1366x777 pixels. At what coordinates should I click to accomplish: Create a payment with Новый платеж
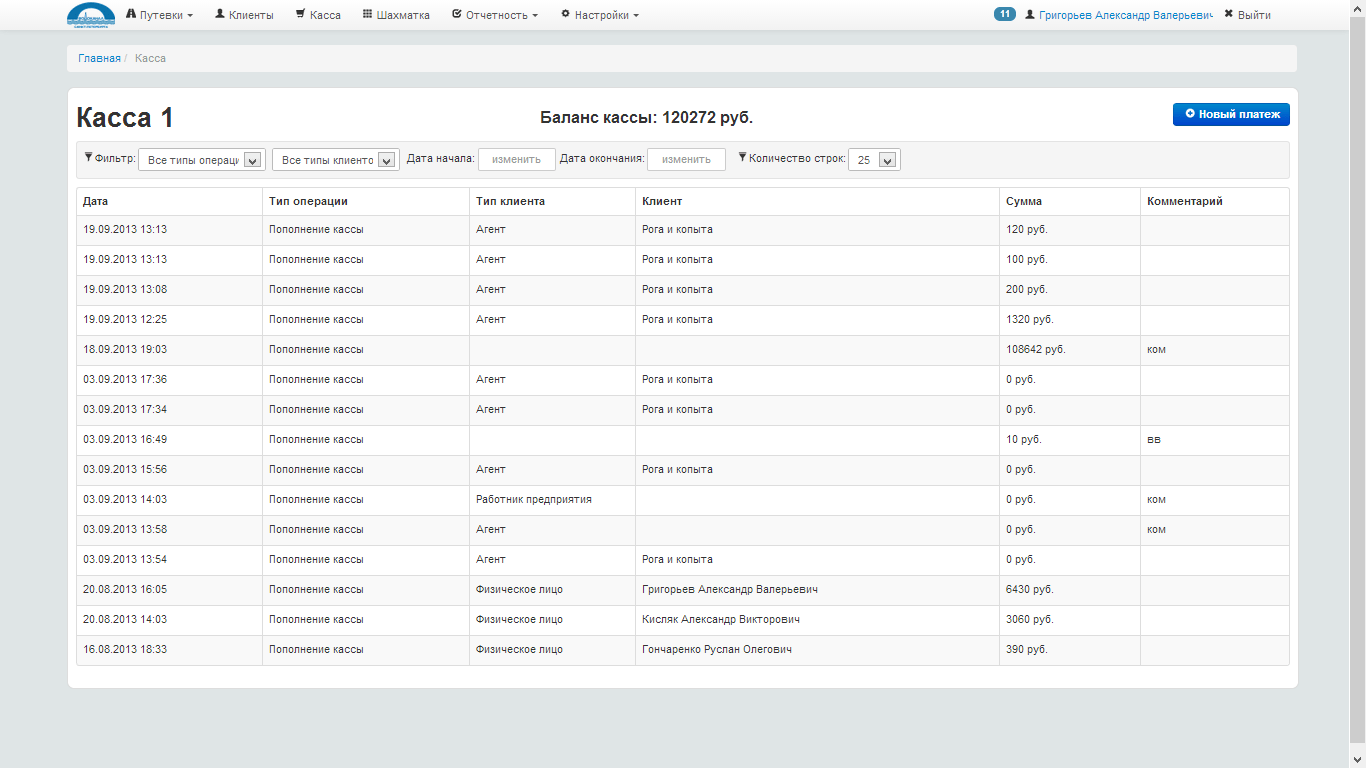[1231, 114]
